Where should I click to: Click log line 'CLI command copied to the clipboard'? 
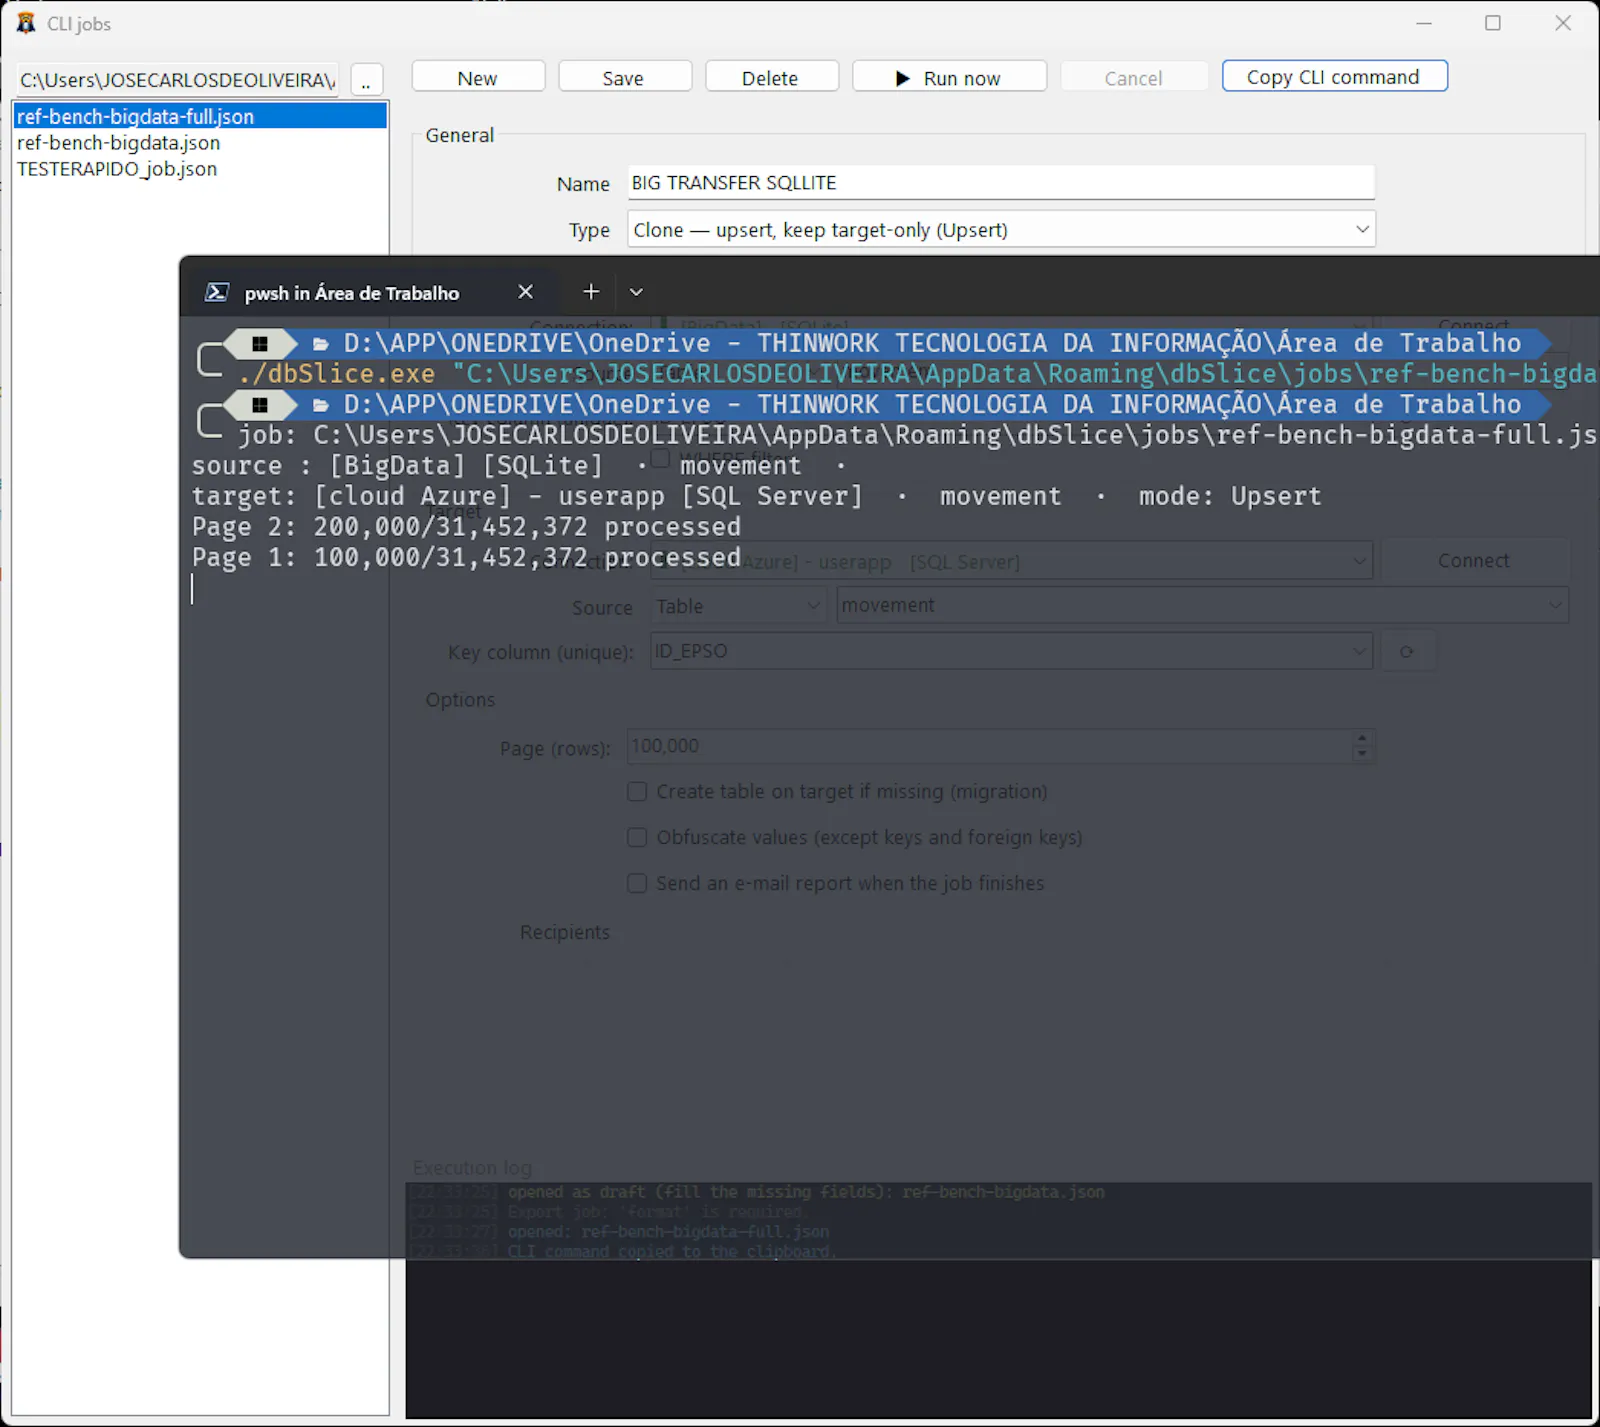pyautogui.click(x=672, y=1251)
